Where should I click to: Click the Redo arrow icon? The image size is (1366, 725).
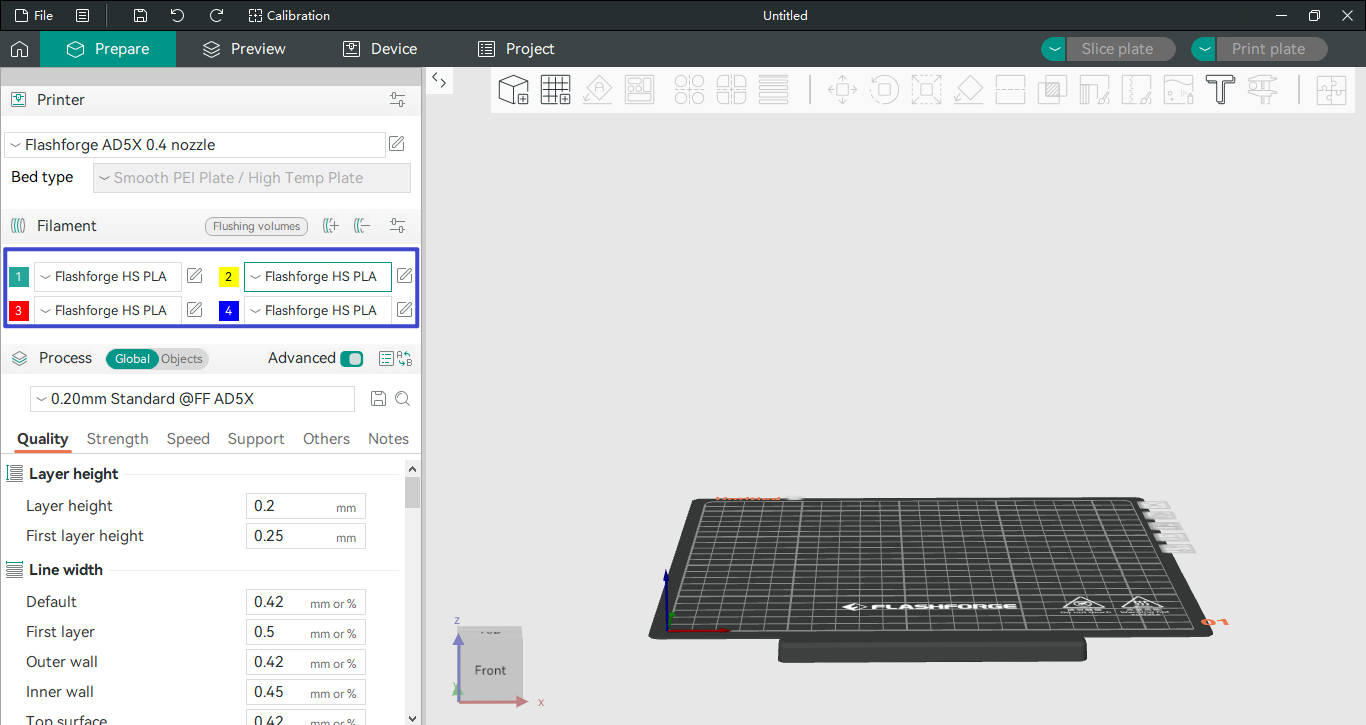tap(216, 15)
